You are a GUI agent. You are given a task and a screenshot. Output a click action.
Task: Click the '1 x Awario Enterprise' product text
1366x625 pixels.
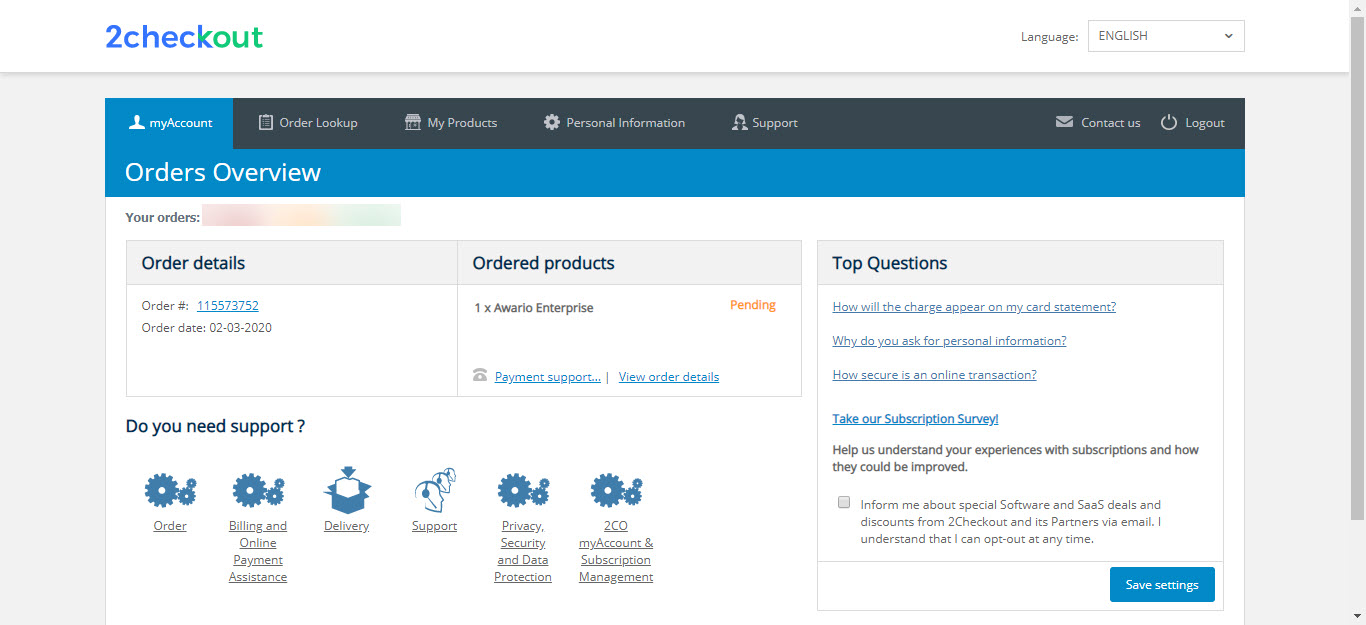point(534,308)
